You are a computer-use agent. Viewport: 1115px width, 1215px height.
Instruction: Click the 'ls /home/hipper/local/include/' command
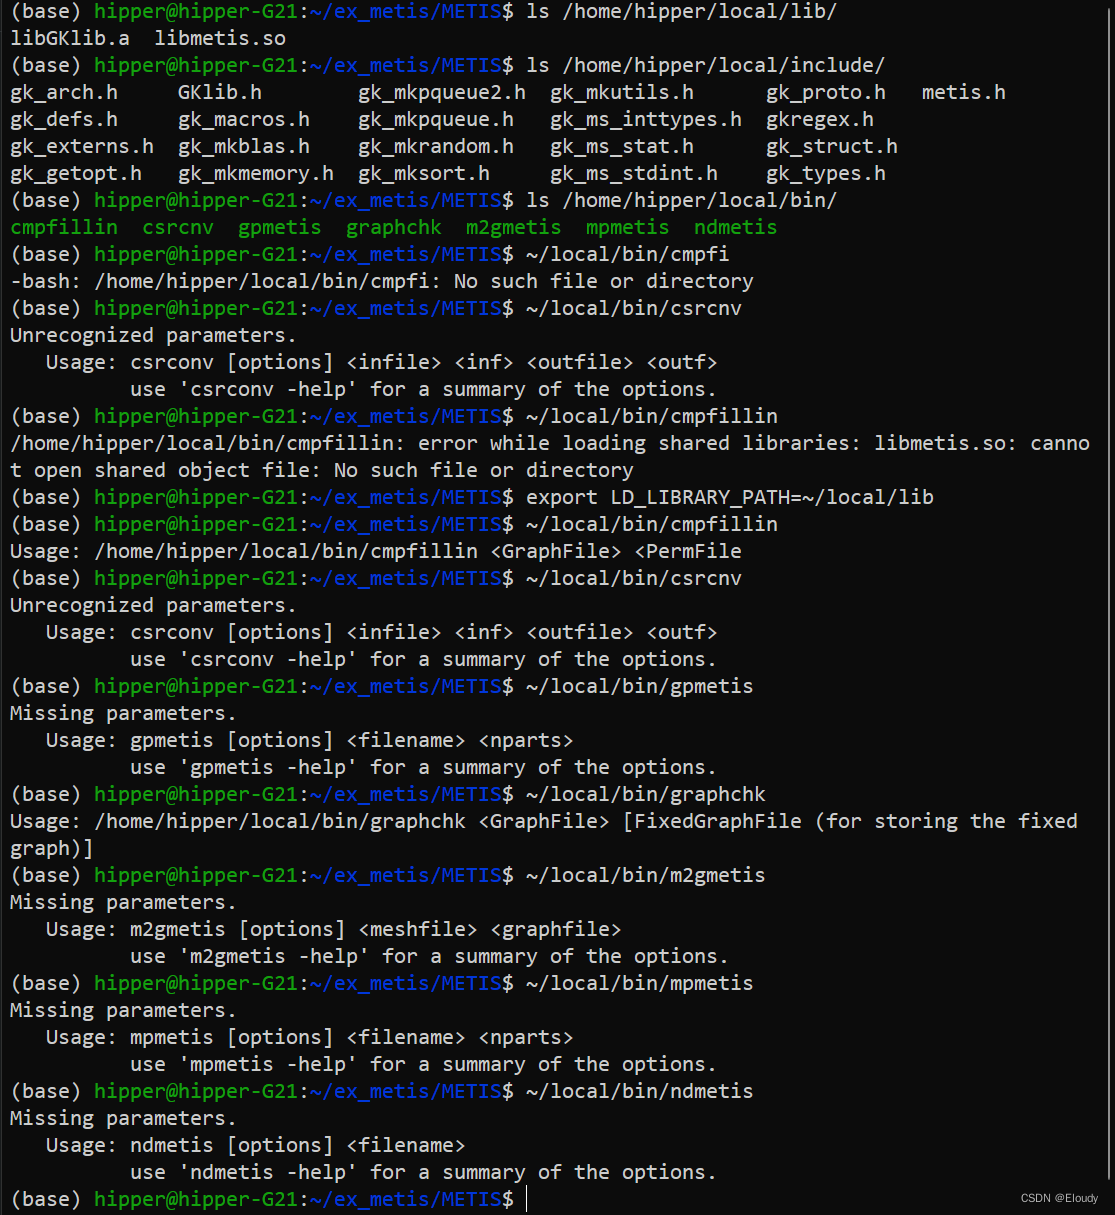[706, 65]
